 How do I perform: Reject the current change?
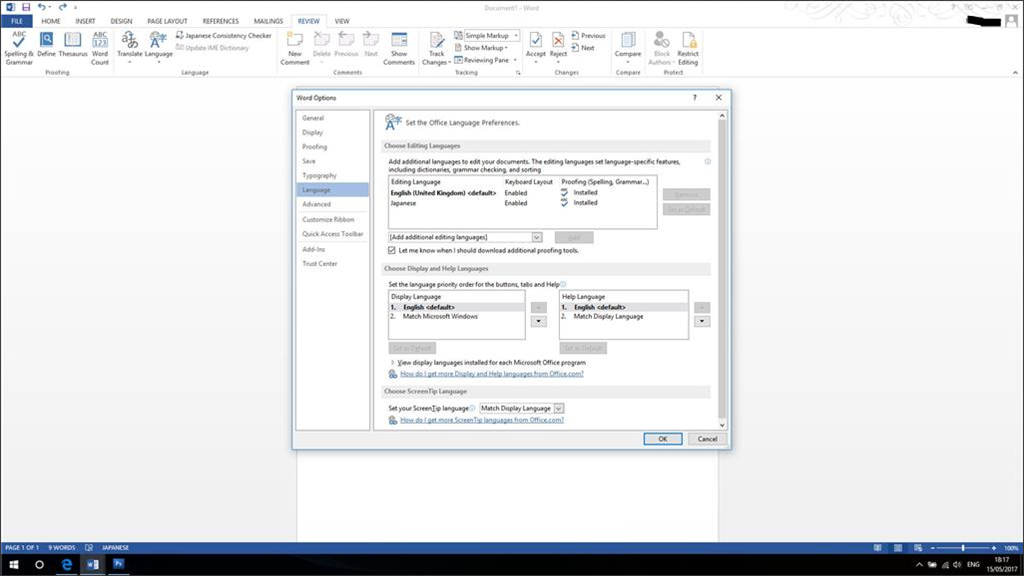[558, 47]
